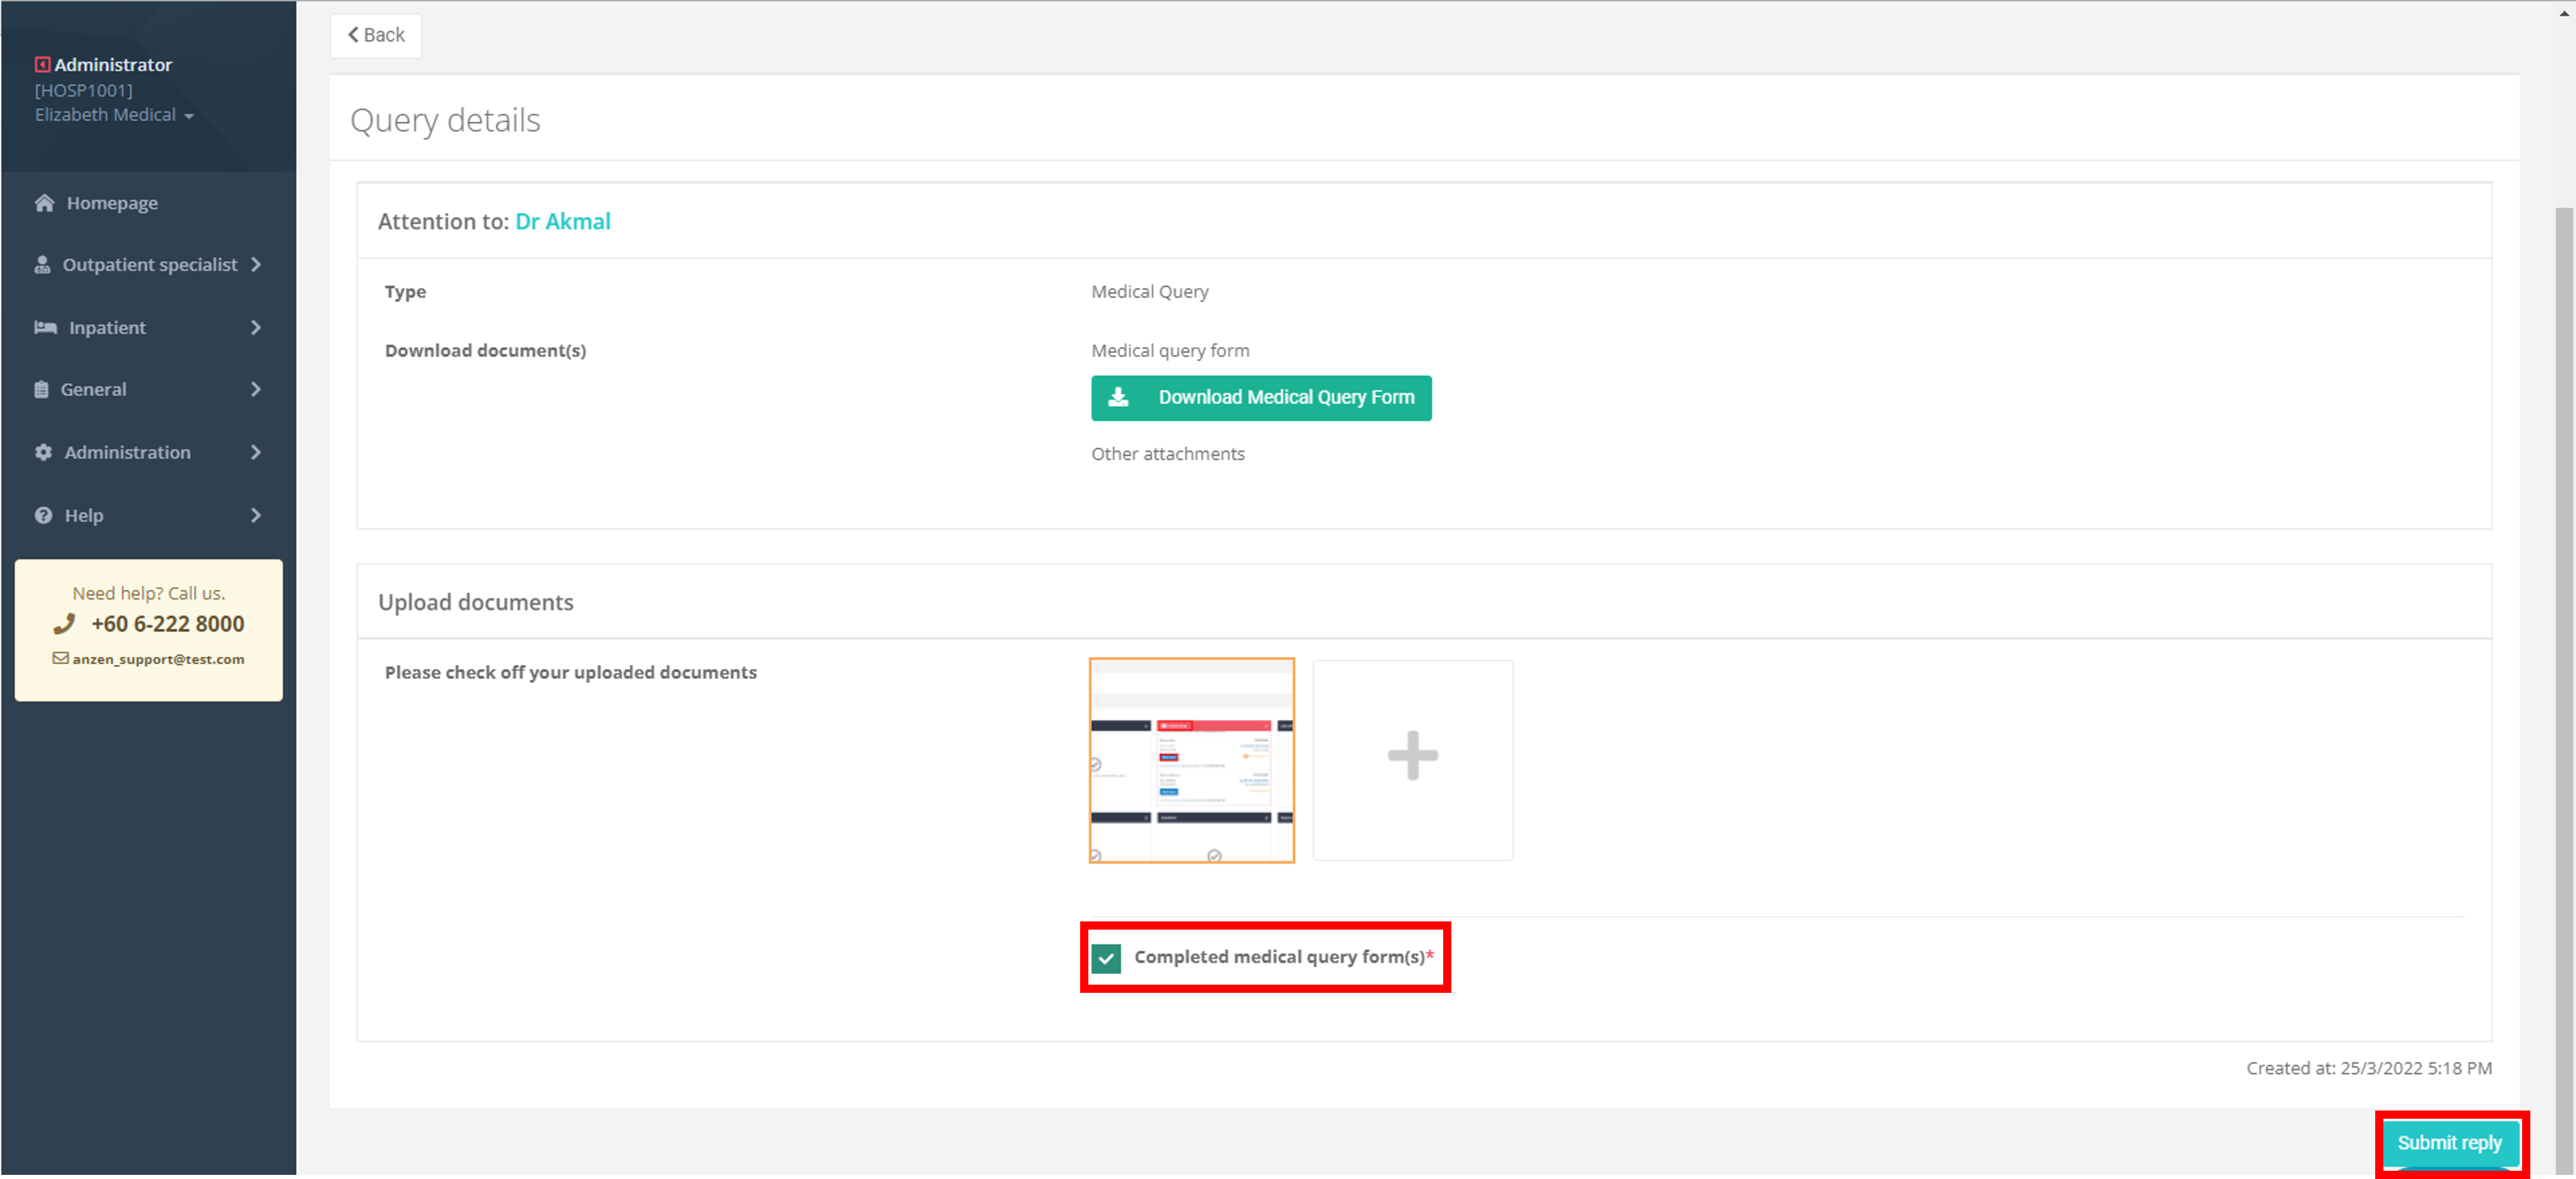Click the download arrow icon on green button
This screenshot has width=2576, height=1179.
click(1118, 398)
